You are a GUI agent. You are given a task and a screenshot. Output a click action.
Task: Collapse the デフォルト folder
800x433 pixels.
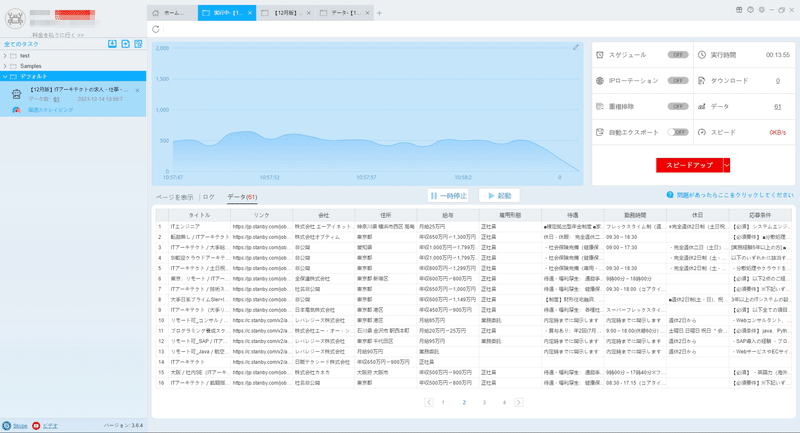(x=5, y=77)
